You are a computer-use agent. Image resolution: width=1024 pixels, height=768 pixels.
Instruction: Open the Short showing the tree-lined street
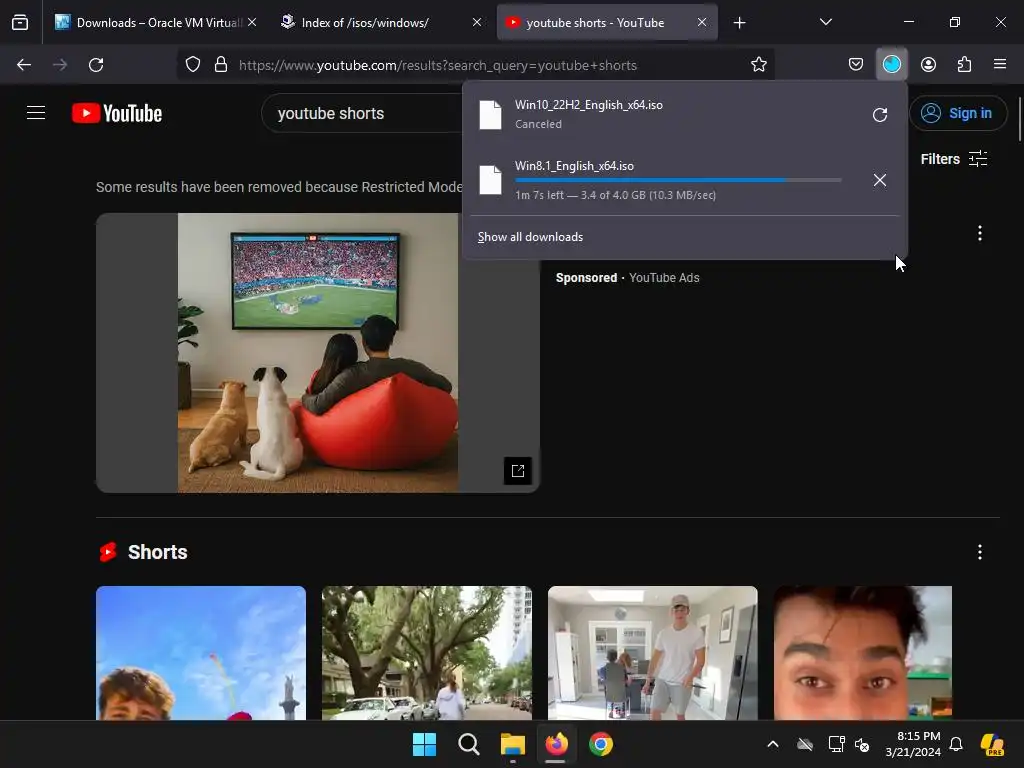(426, 653)
